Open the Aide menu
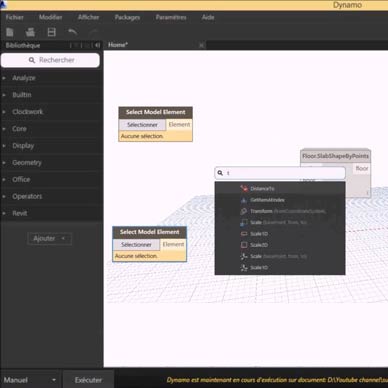 208,17
